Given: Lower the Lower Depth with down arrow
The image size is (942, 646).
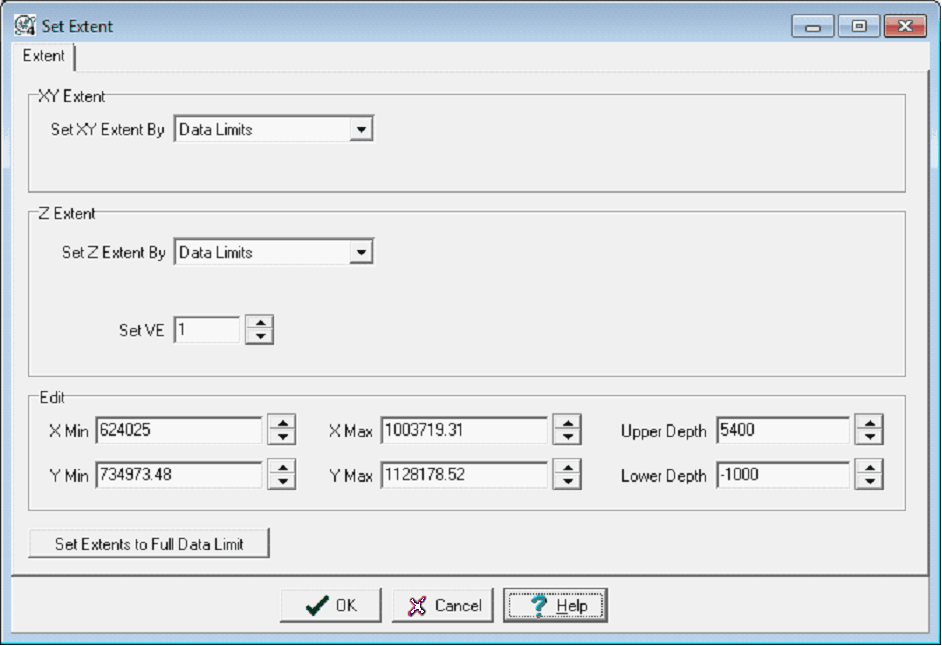Looking at the screenshot, I should tap(870, 482).
